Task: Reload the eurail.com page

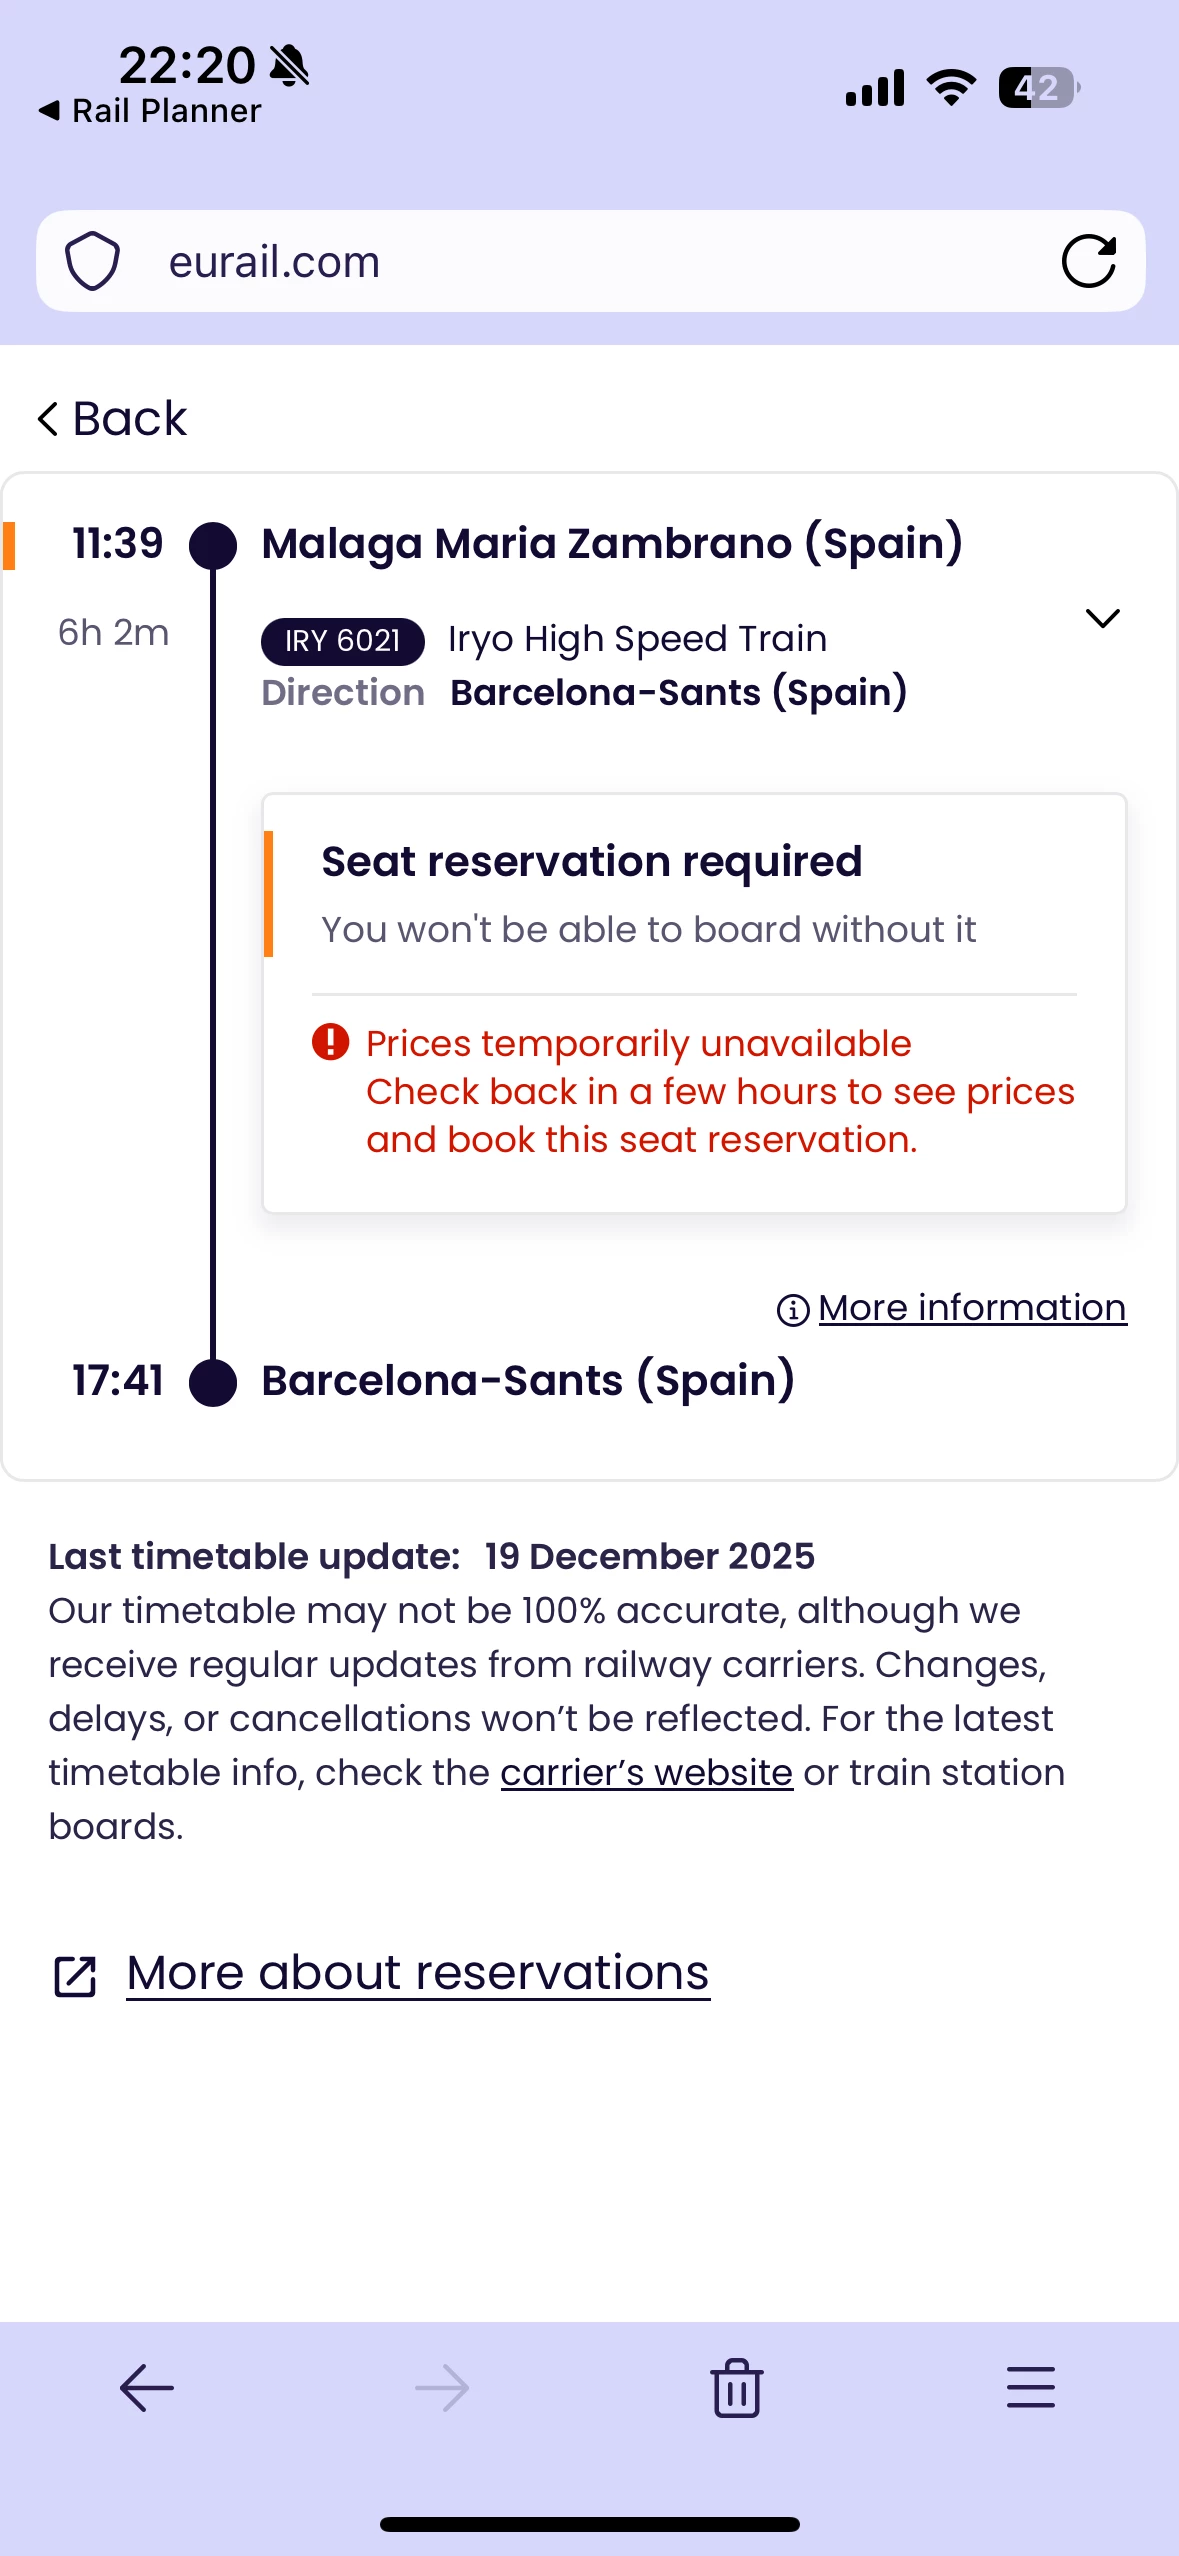Action: tap(1088, 261)
